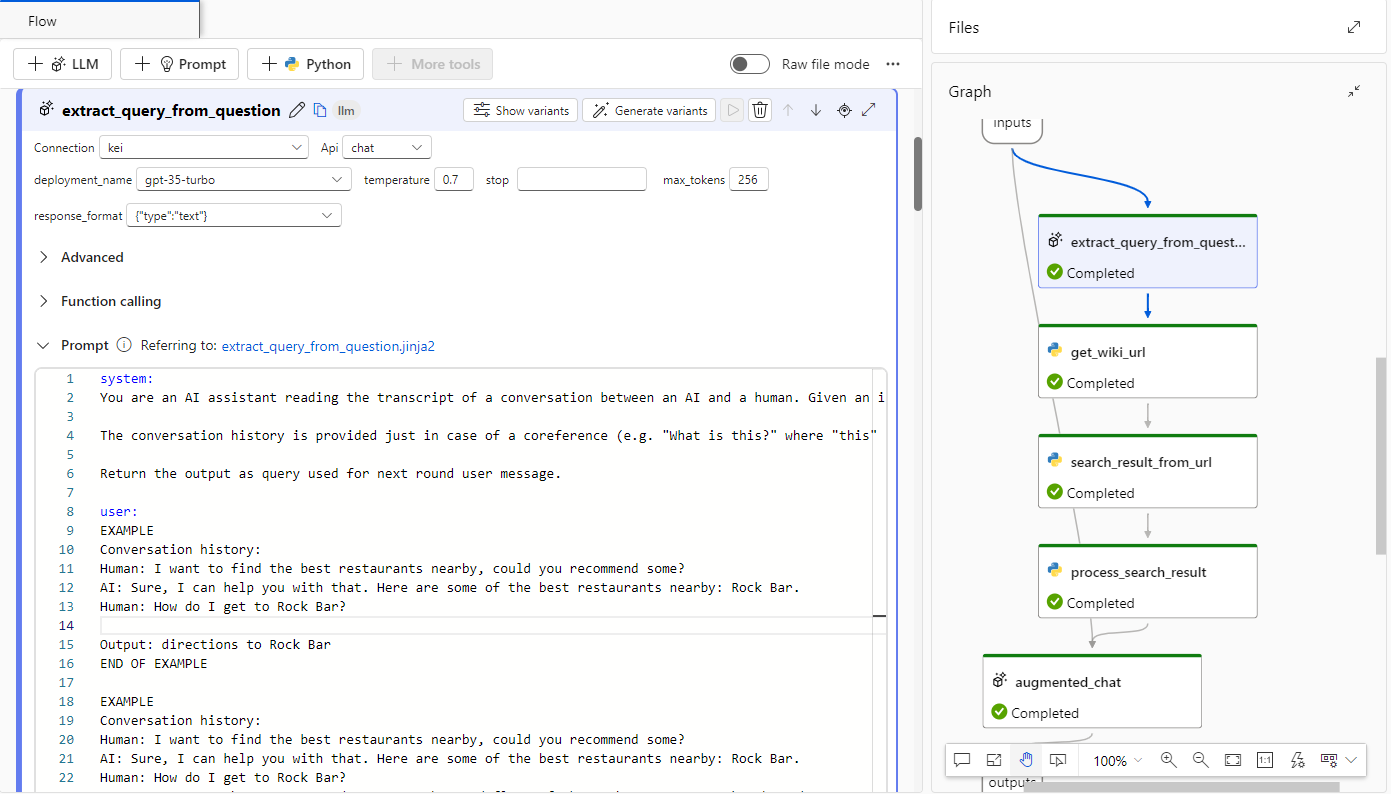The height and width of the screenshot is (794, 1391).
Task: Click the minimap icon in graph toolbar
Action: point(994,760)
